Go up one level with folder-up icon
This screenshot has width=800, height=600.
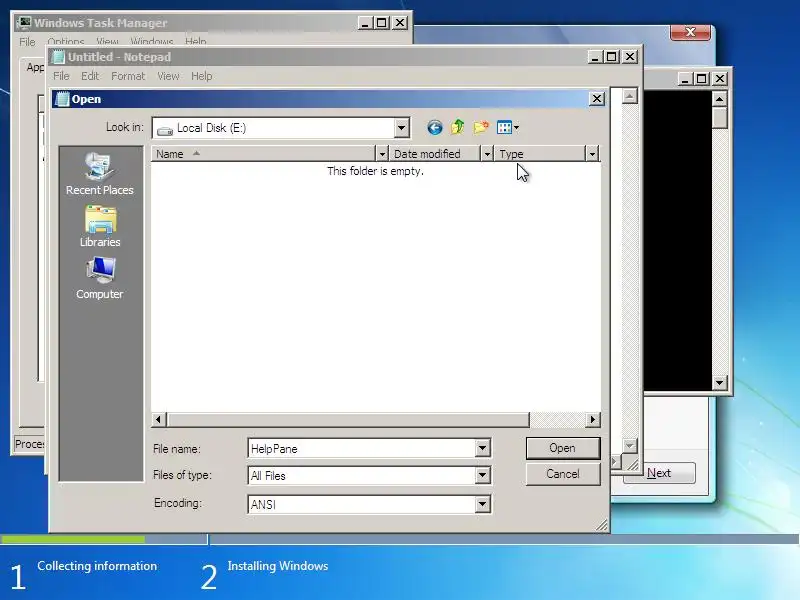point(458,127)
